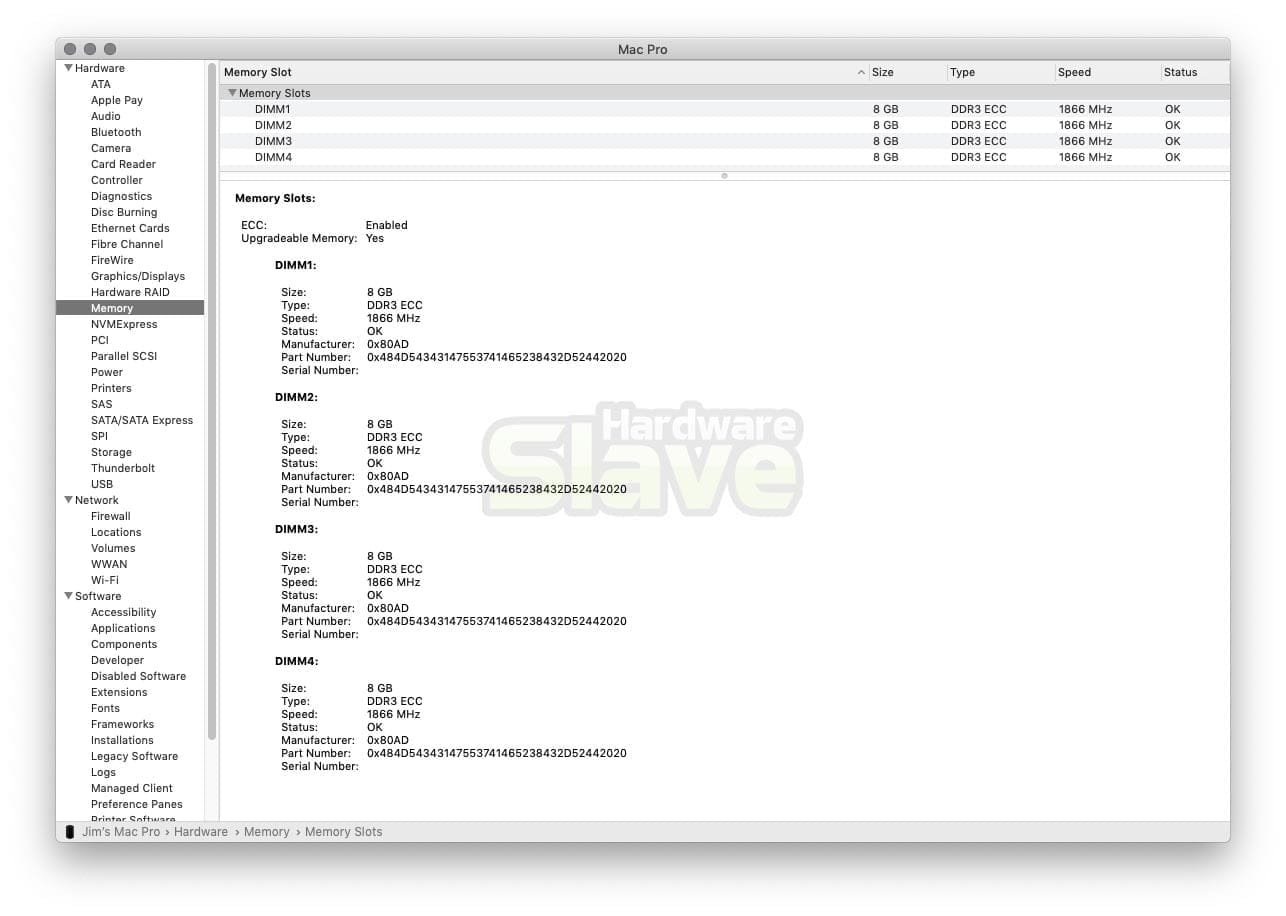This screenshot has height=916, width=1286.
Task: Show Power information
Action: coord(107,372)
